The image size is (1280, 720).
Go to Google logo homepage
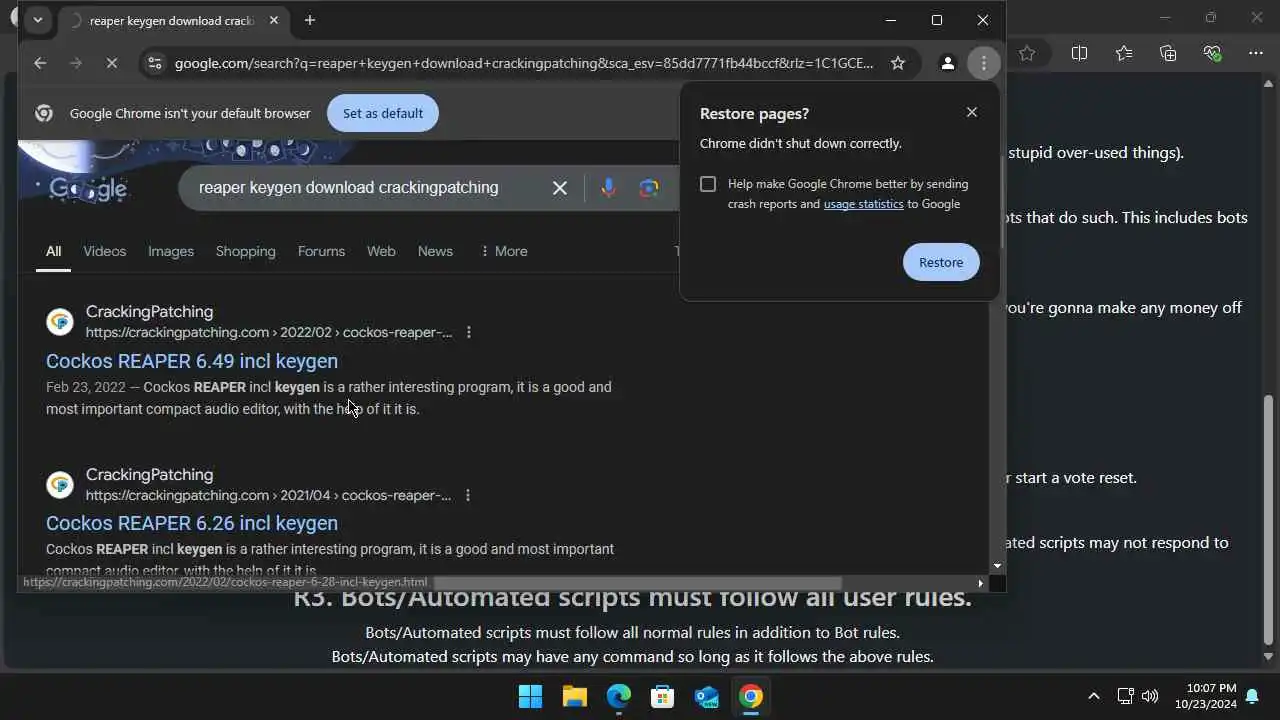click(88, 188)
